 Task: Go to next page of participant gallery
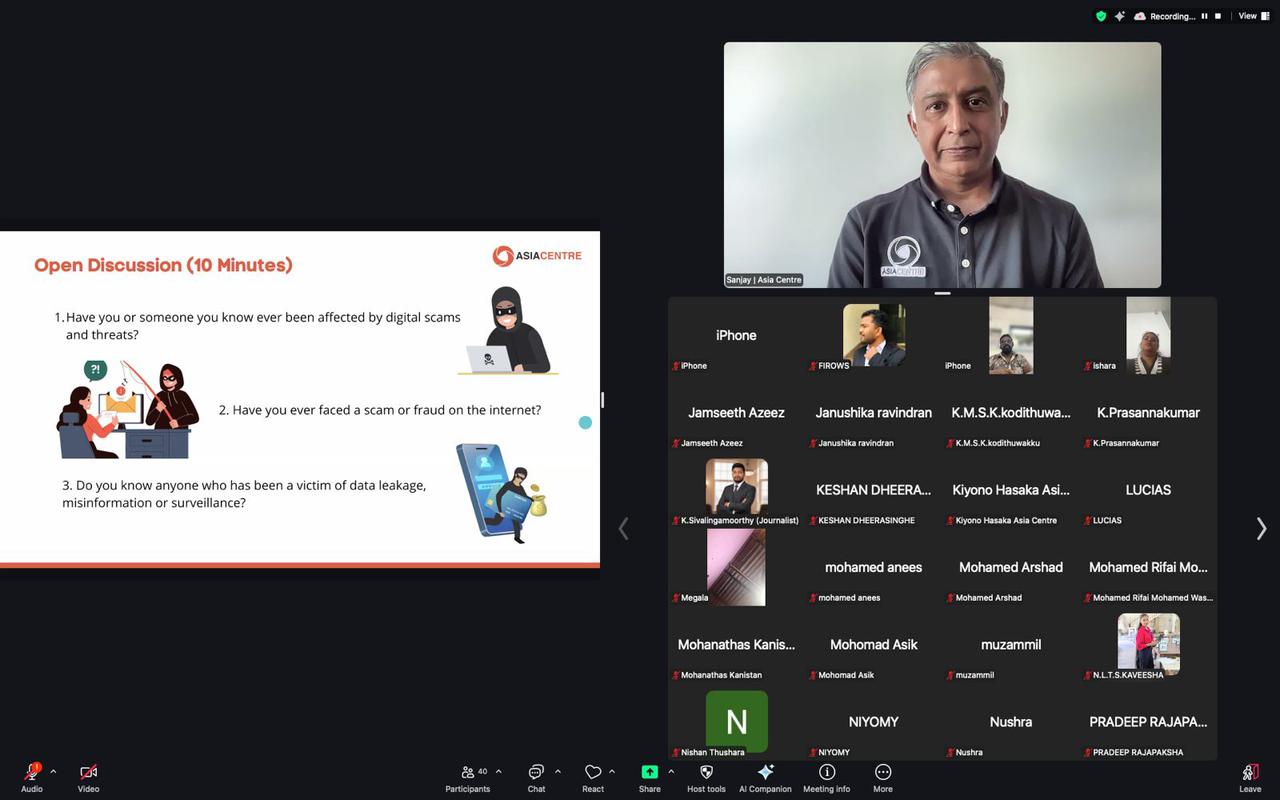coord(1261,529)
